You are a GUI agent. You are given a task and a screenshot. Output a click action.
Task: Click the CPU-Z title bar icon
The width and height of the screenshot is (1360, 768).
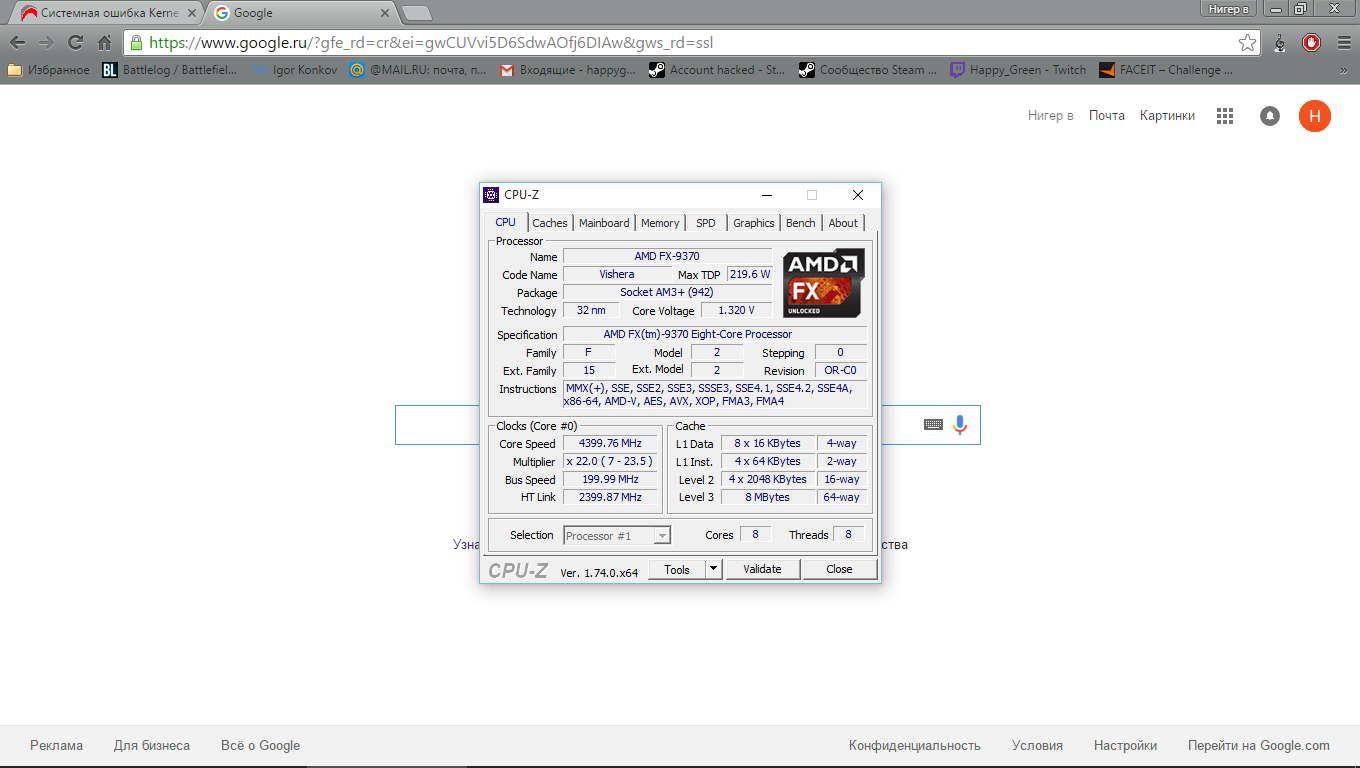[491, 195]
